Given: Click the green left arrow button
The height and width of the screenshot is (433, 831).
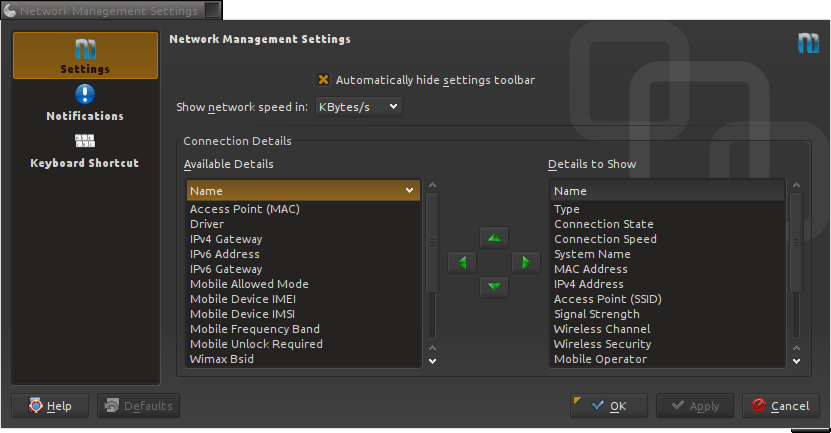Looking at the screenshot, I should point(462,262).
